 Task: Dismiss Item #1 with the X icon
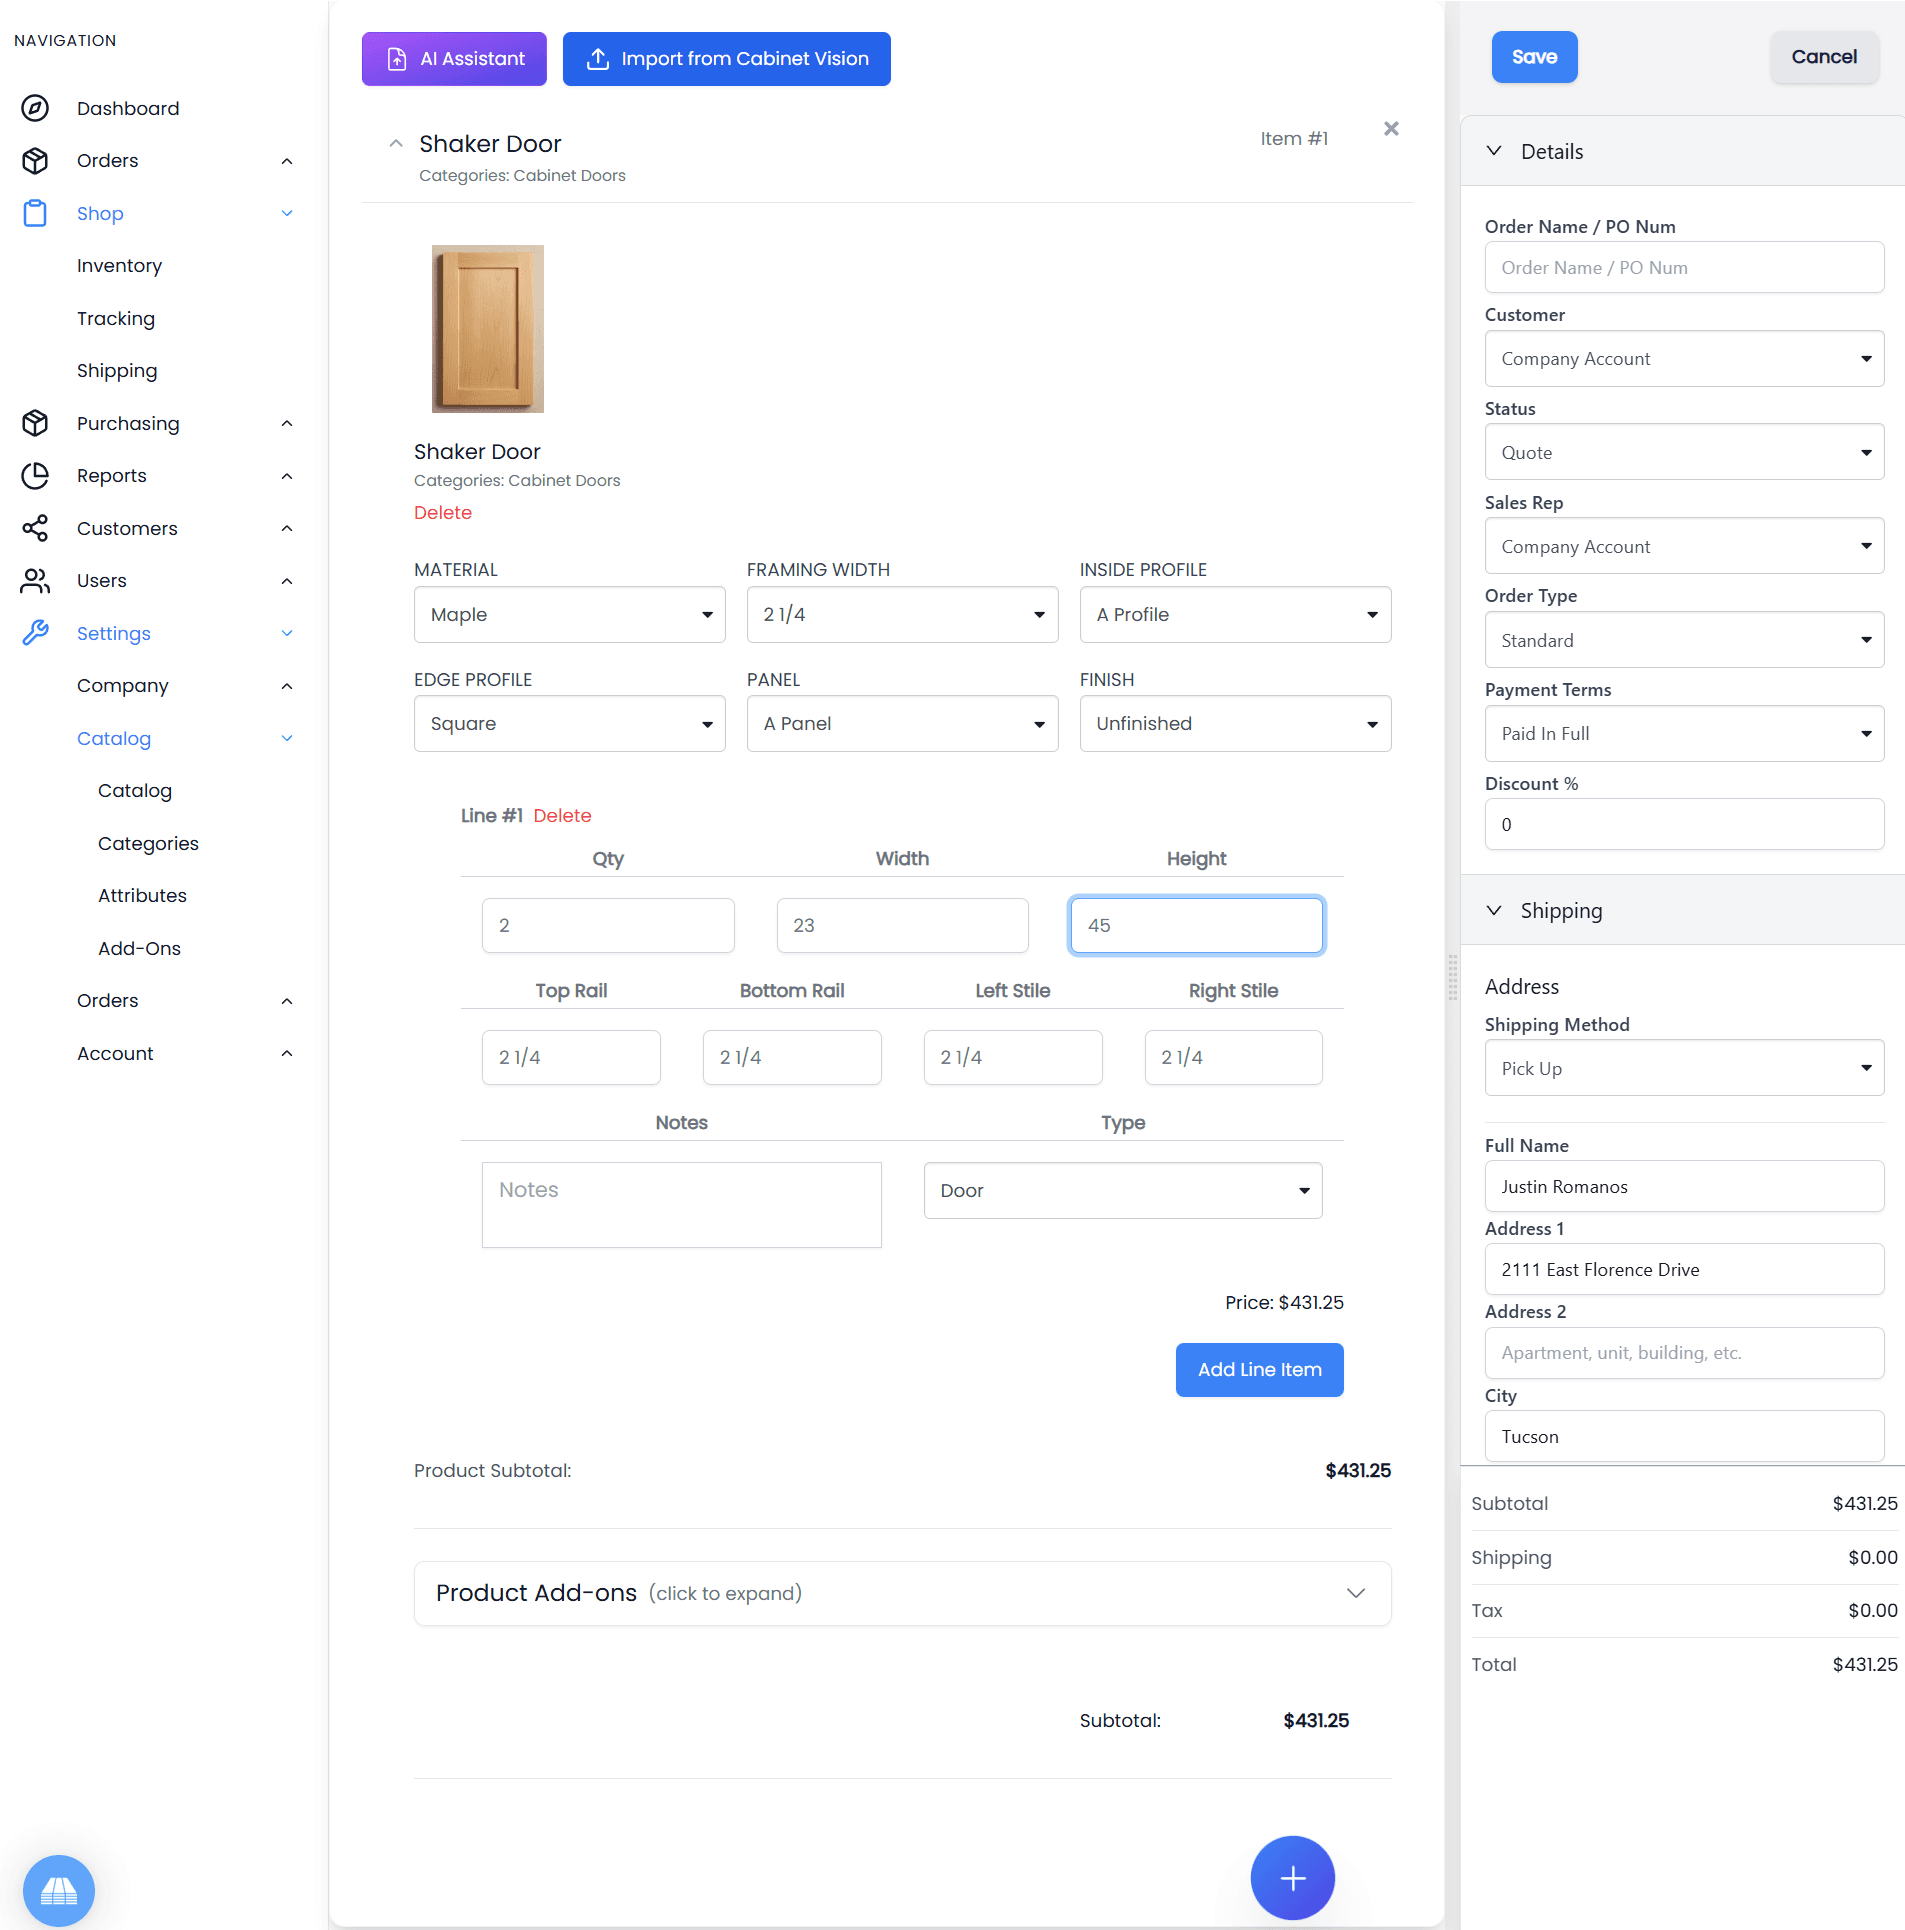click(x=1390, y=128)
